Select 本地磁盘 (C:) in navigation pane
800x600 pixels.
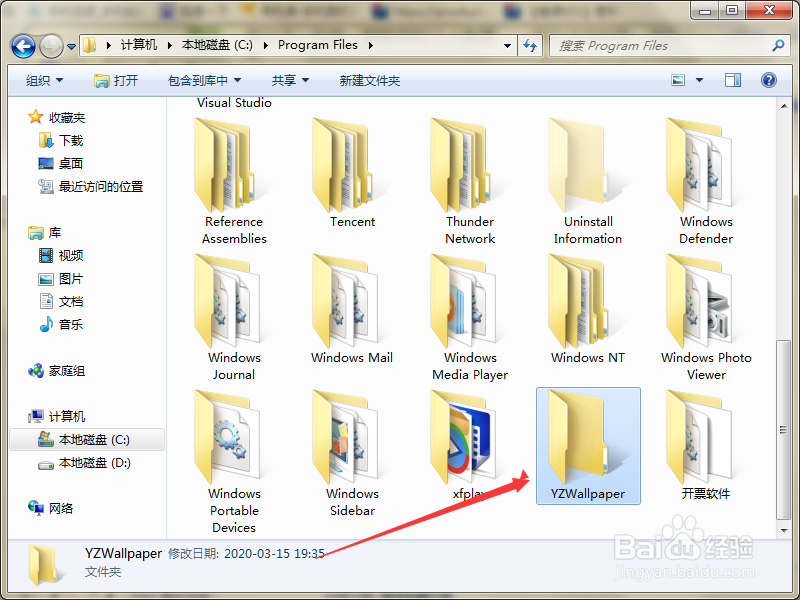pos(87,439)
